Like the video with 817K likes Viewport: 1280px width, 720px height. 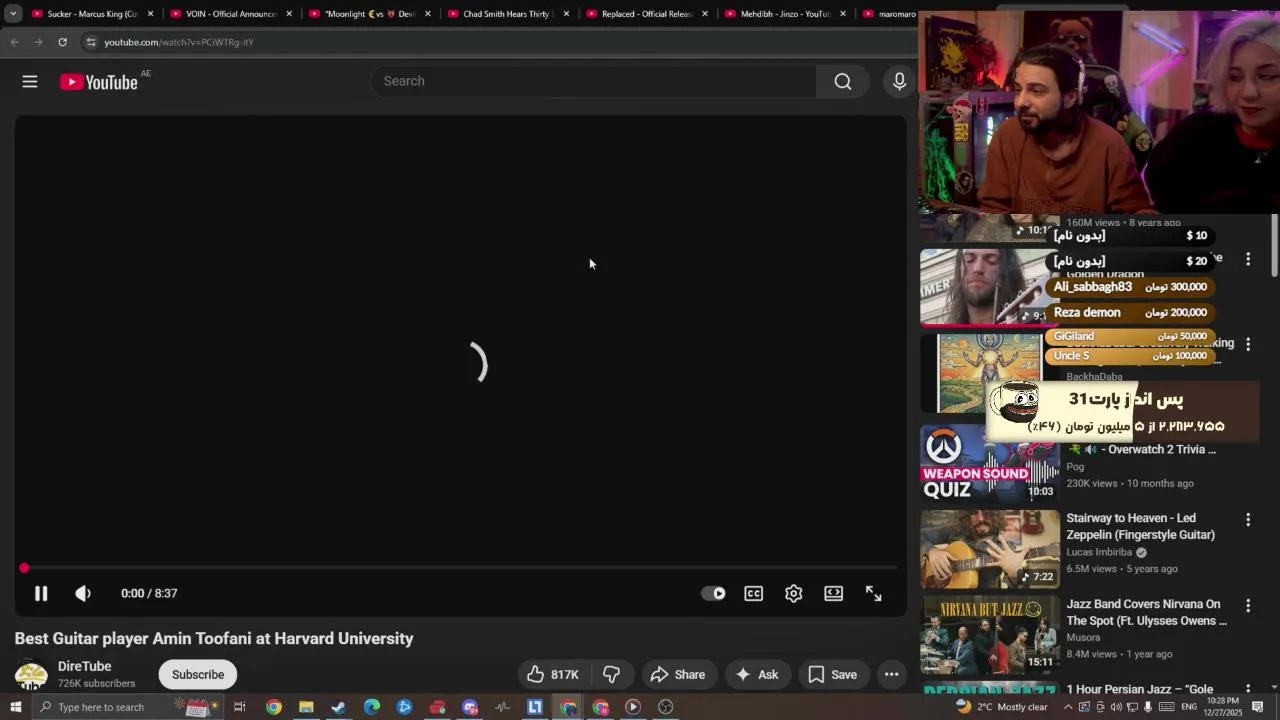click(553, 674)
